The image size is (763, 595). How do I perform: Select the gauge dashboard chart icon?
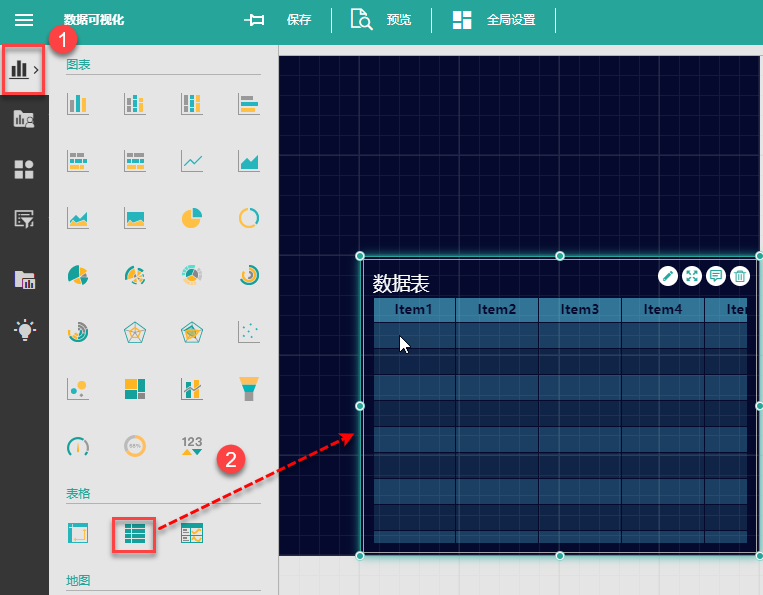click(x=78, y=445)
